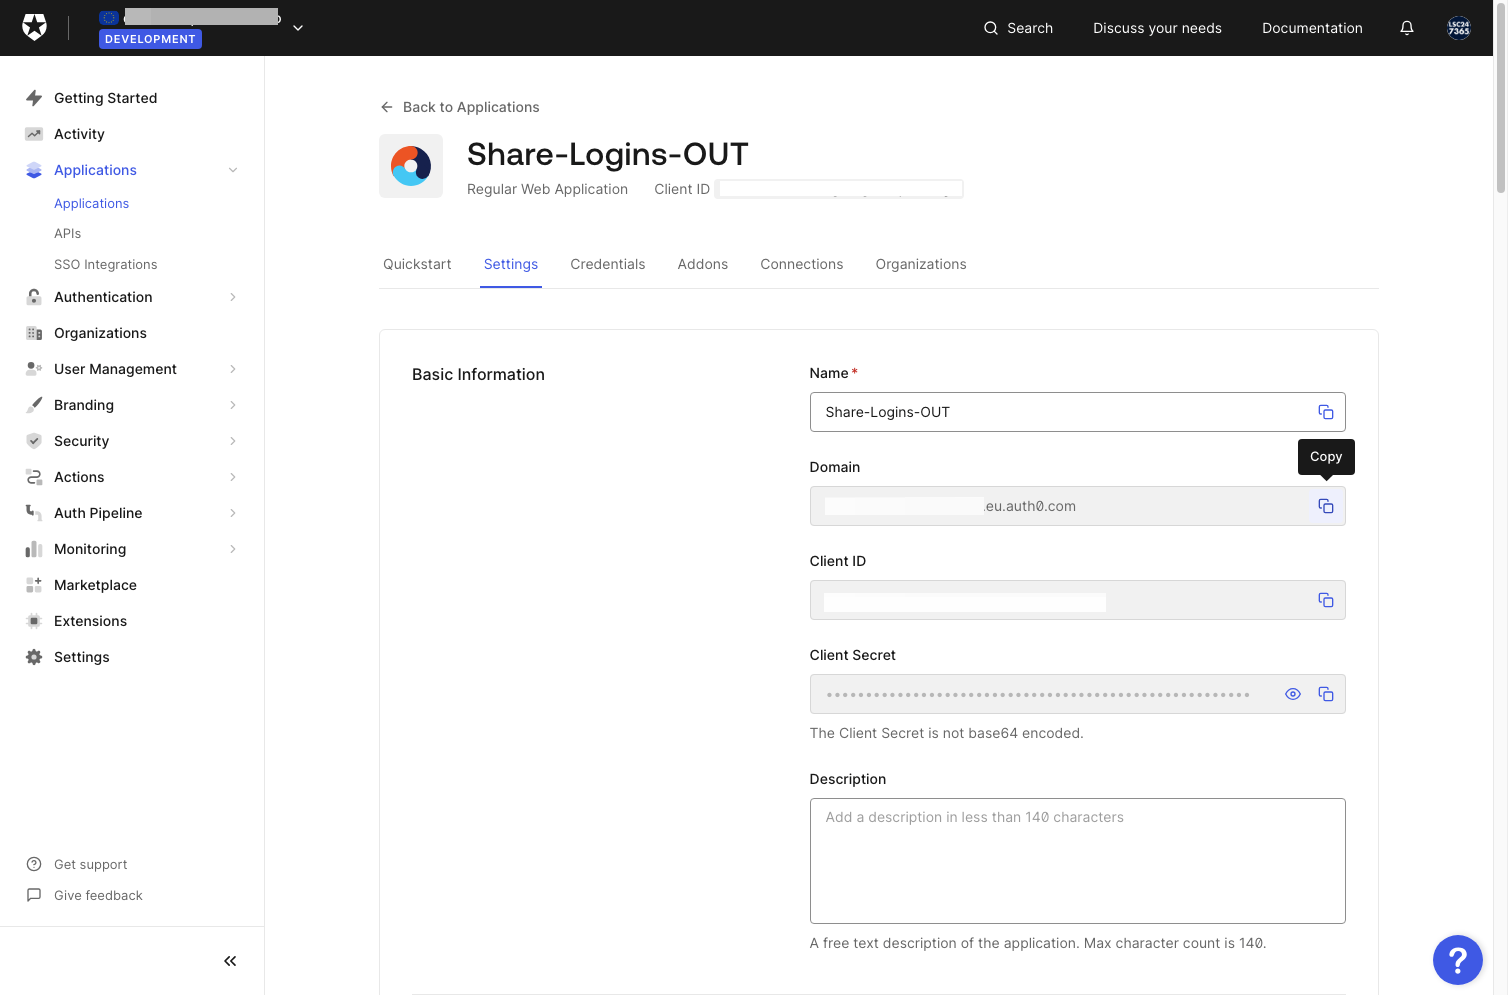Copy the Client ID field value
The image size is (1508, 995).
pos(1326,600)
